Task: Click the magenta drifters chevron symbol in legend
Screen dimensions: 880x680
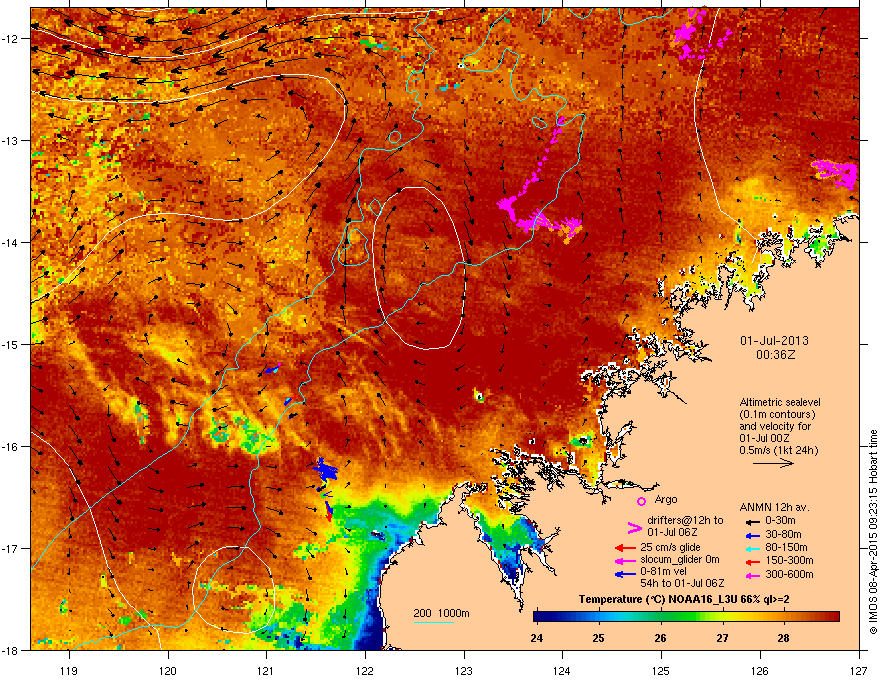Action: tap(634, 527)
